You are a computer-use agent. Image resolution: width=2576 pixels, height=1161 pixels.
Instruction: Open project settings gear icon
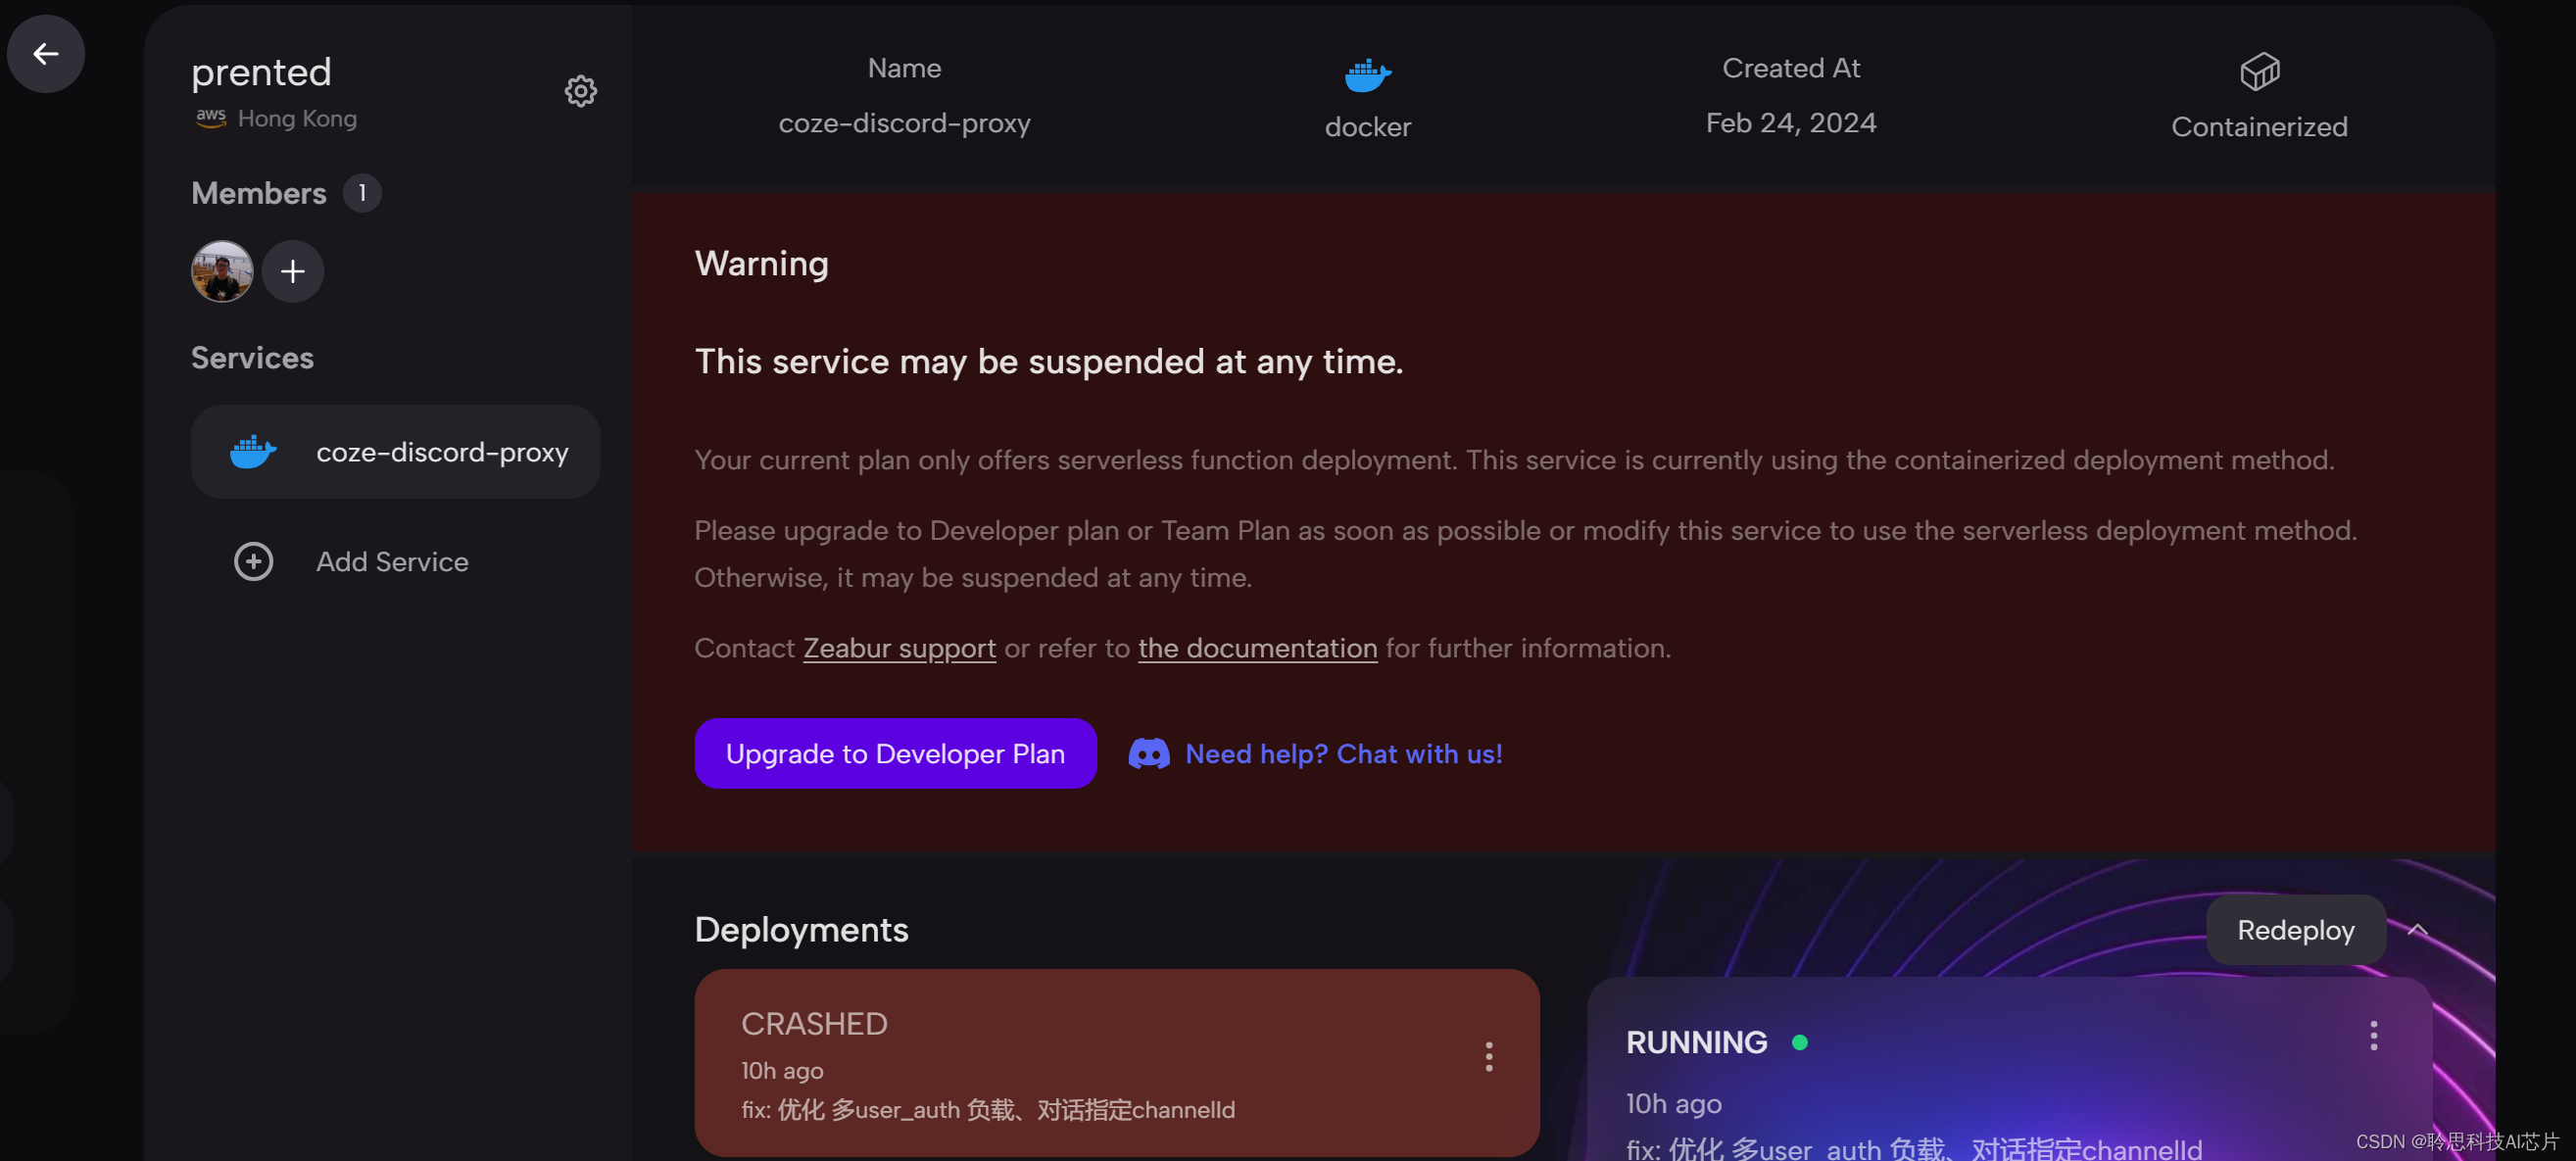click(580, 91)
